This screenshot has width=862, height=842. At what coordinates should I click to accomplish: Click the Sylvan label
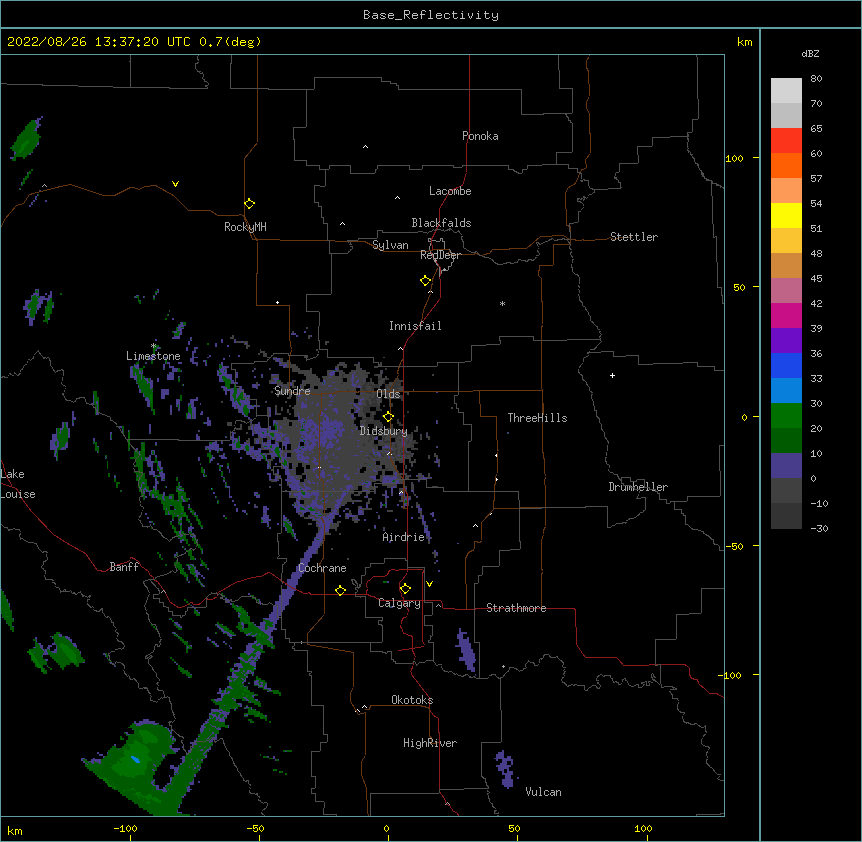click(390, 245)
